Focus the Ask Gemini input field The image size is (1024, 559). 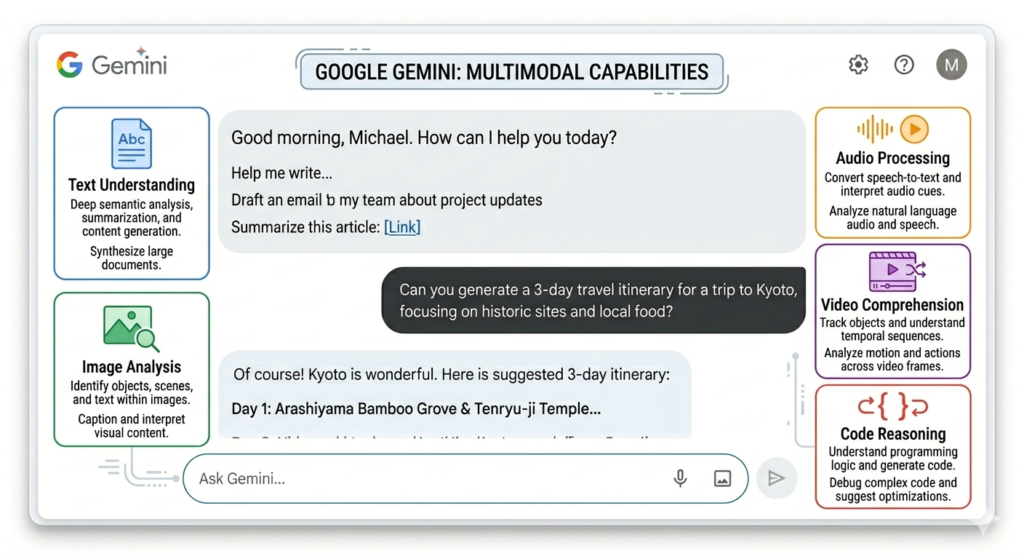[x=465, y=479]
